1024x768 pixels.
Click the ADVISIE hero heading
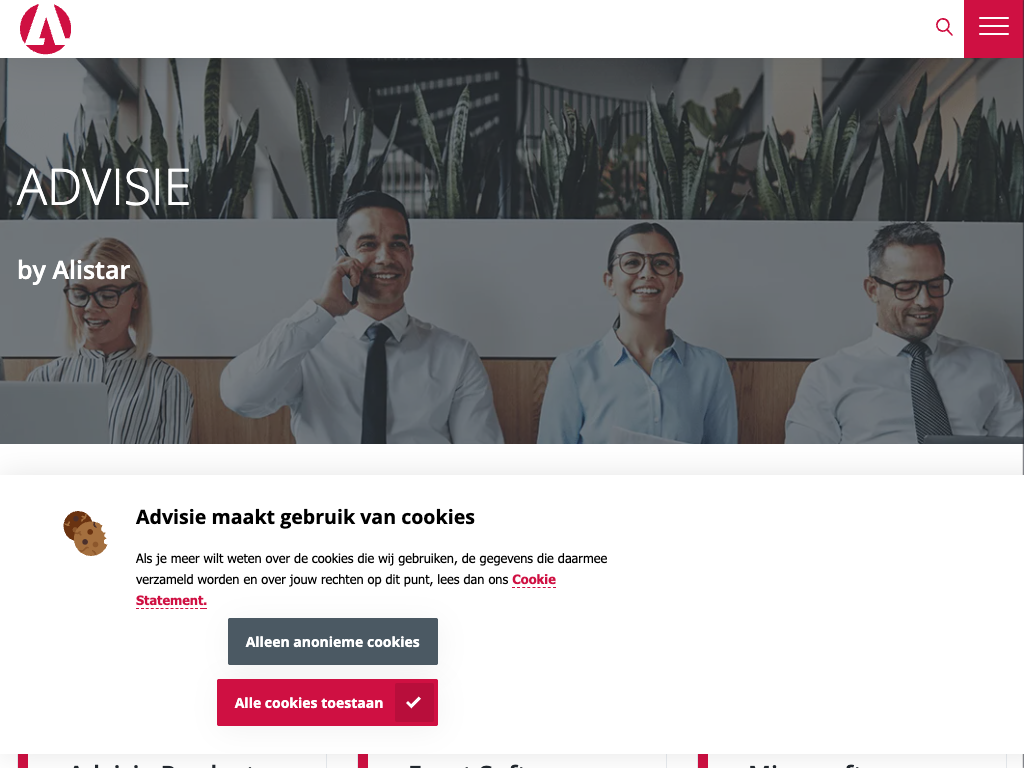pyautogui.click(x=103, y=188)
